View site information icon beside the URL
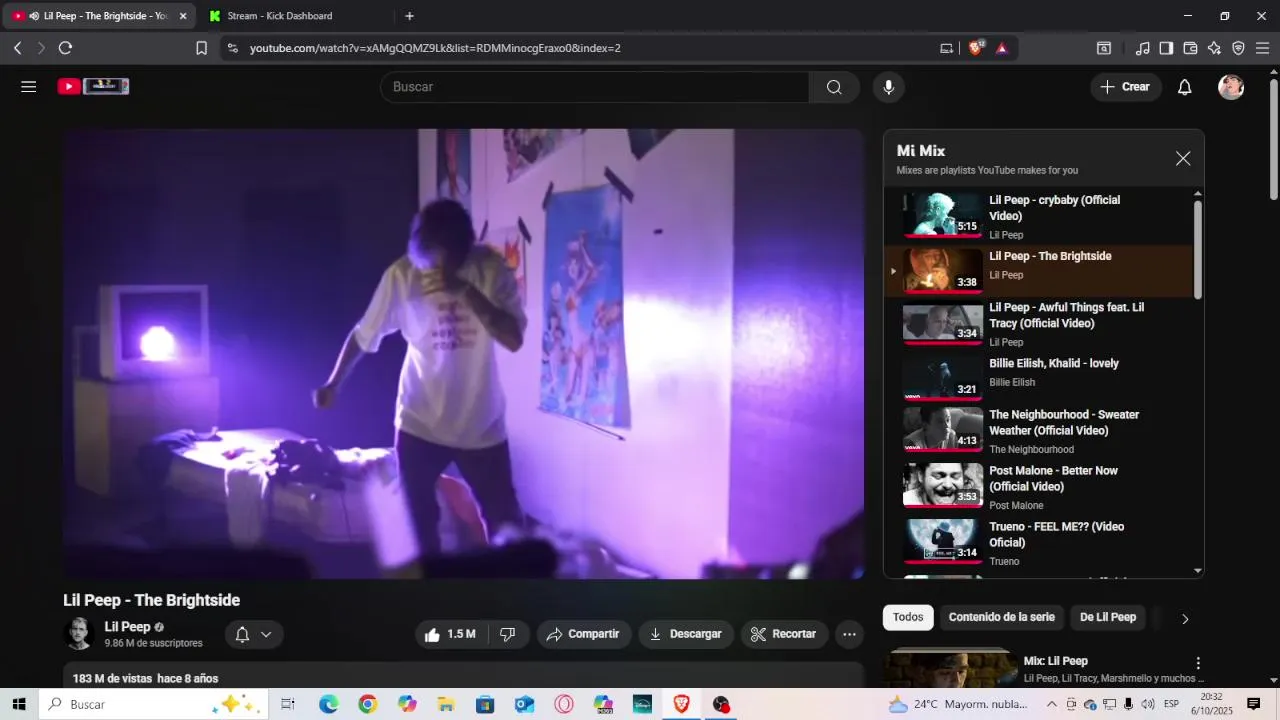 click(x=232, y=47)
